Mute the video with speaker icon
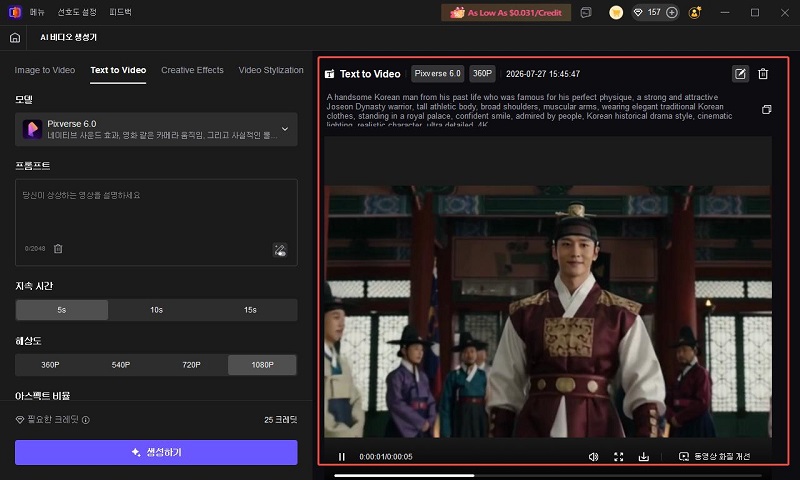Screen dimensions: 800x480 [x=593, y=457]
